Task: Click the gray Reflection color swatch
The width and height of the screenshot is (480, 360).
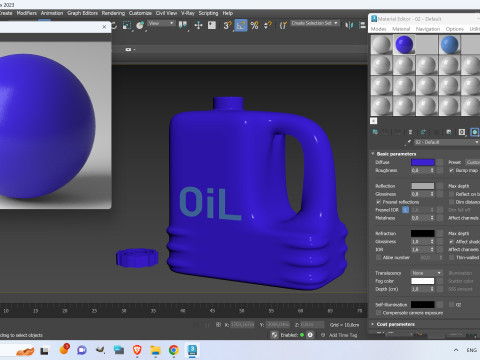Action: [x=423, y=186]
